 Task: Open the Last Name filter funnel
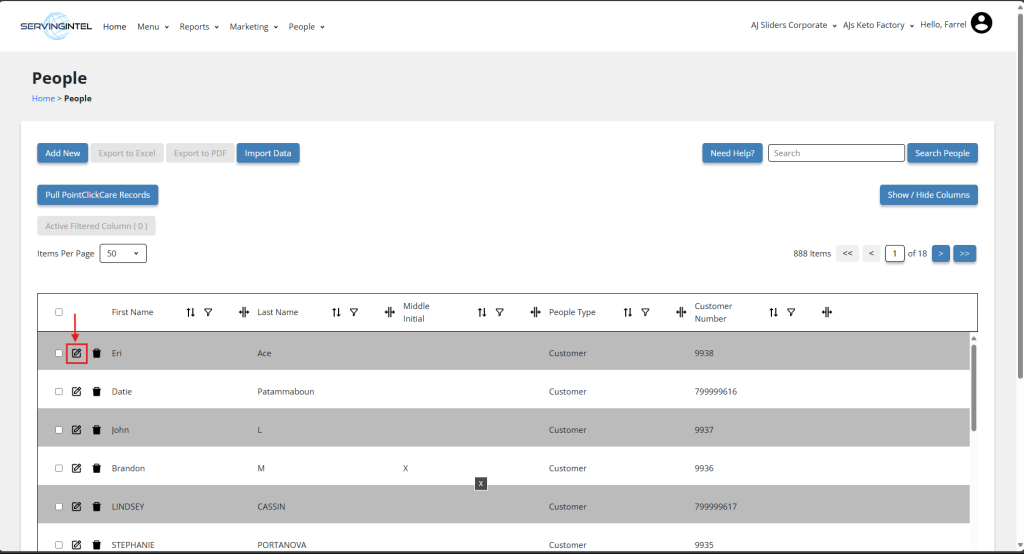(x=354, y=313)
